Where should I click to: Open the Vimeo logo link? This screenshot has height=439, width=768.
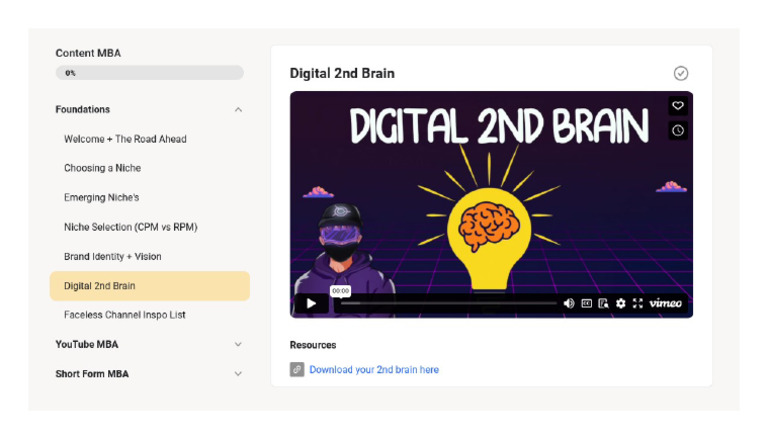[x=665, y=303]
